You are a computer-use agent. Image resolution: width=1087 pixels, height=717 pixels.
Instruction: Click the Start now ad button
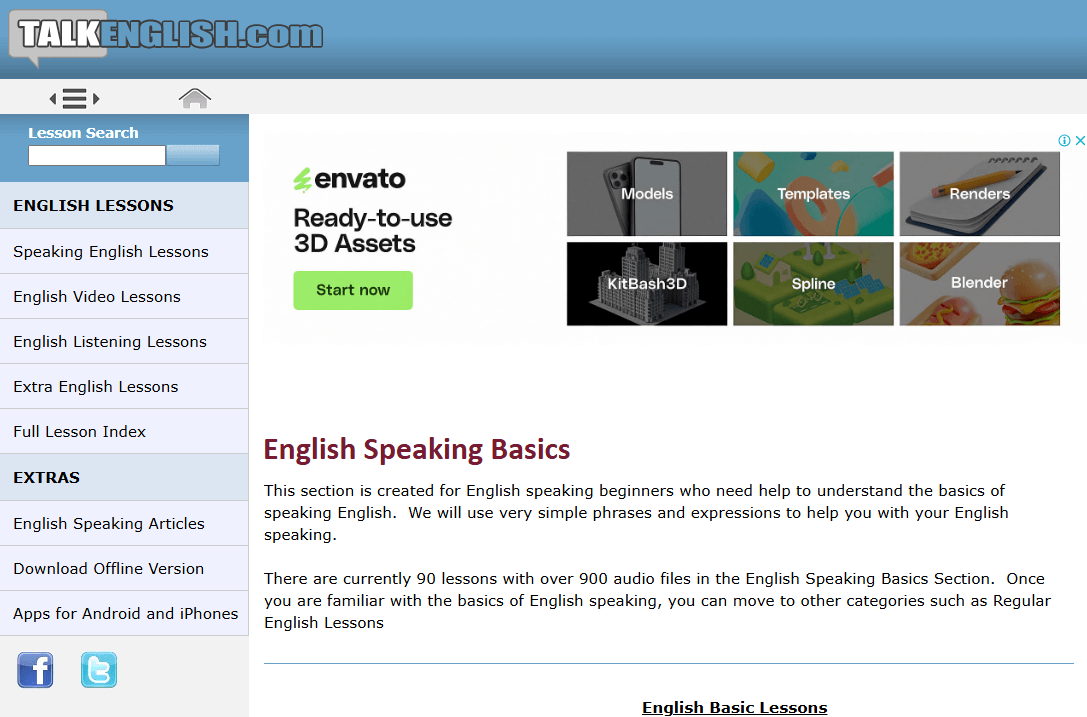(x=353, y=290)
